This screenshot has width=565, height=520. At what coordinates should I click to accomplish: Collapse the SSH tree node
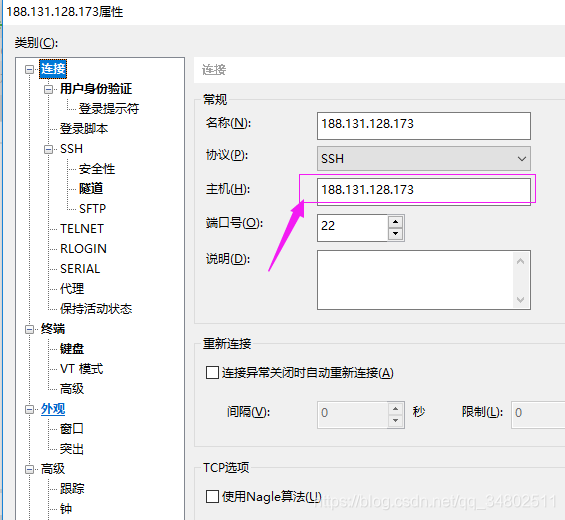coord(49,149)
